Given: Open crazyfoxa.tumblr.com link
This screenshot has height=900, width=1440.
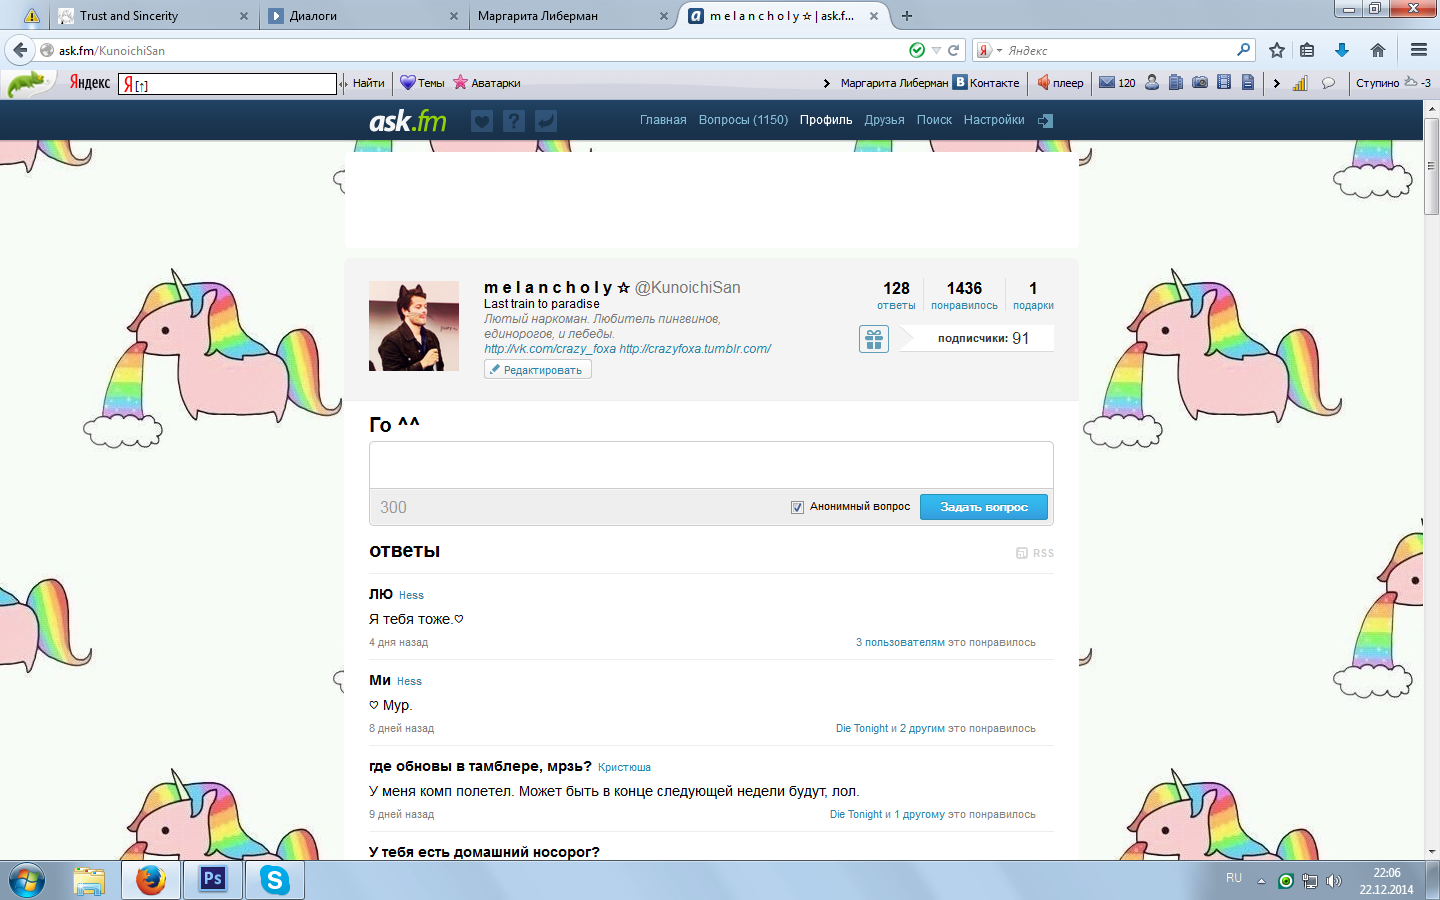Looking at the screenshot, I should (695, 349).
